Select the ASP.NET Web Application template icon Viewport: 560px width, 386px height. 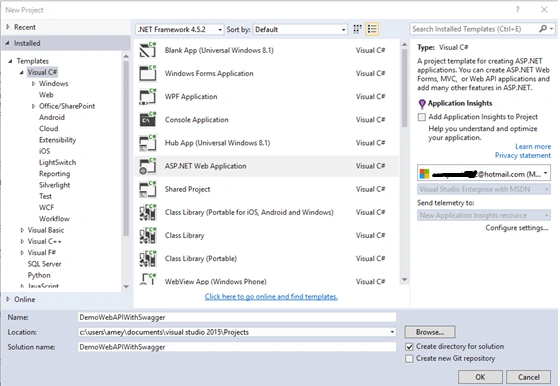coord(148,166)
